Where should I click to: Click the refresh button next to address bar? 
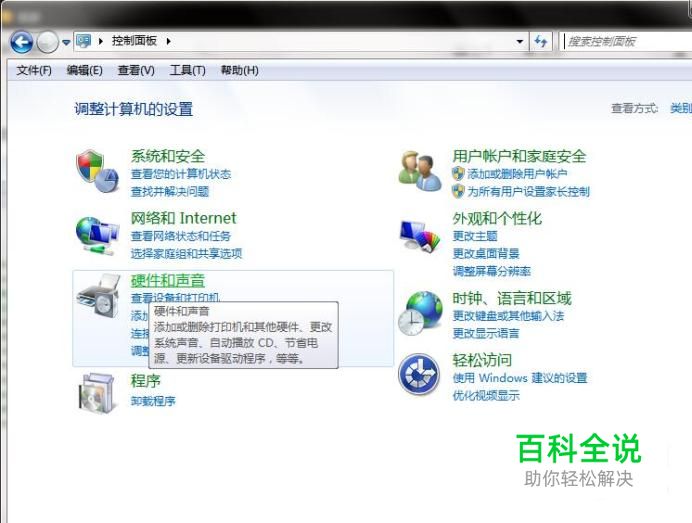pyautogui.click(x=541, y=41)
